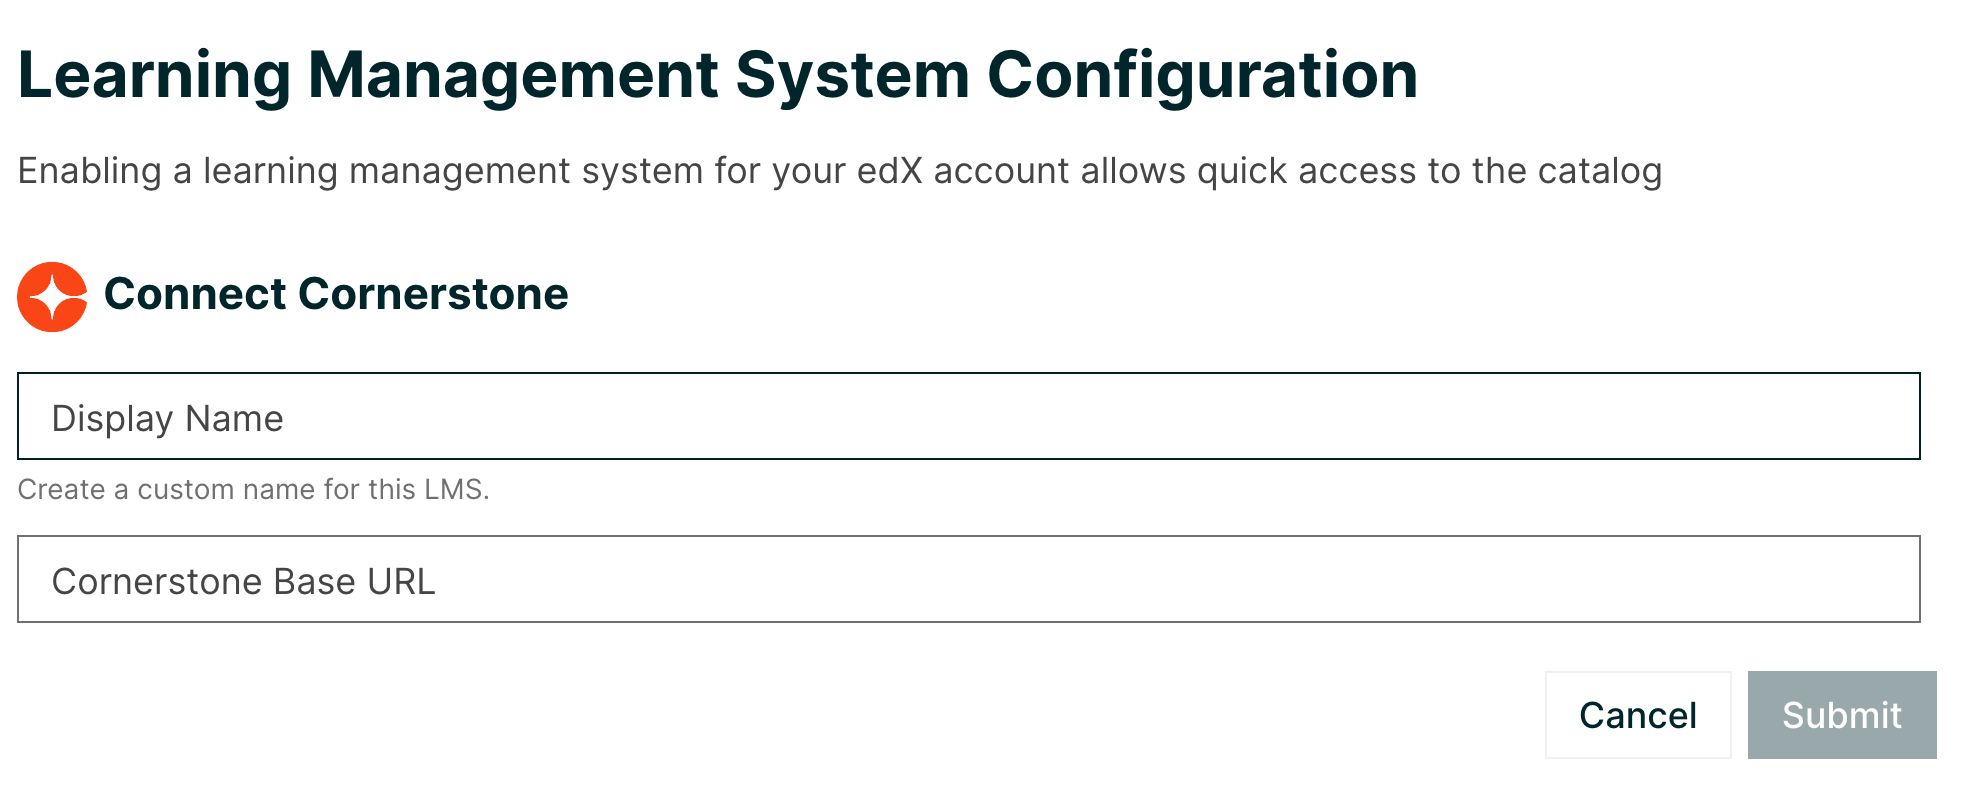Click the Connect Cornerstone heading
The width and height of the screenshot is (1984, 796).
tap(337, 295)
